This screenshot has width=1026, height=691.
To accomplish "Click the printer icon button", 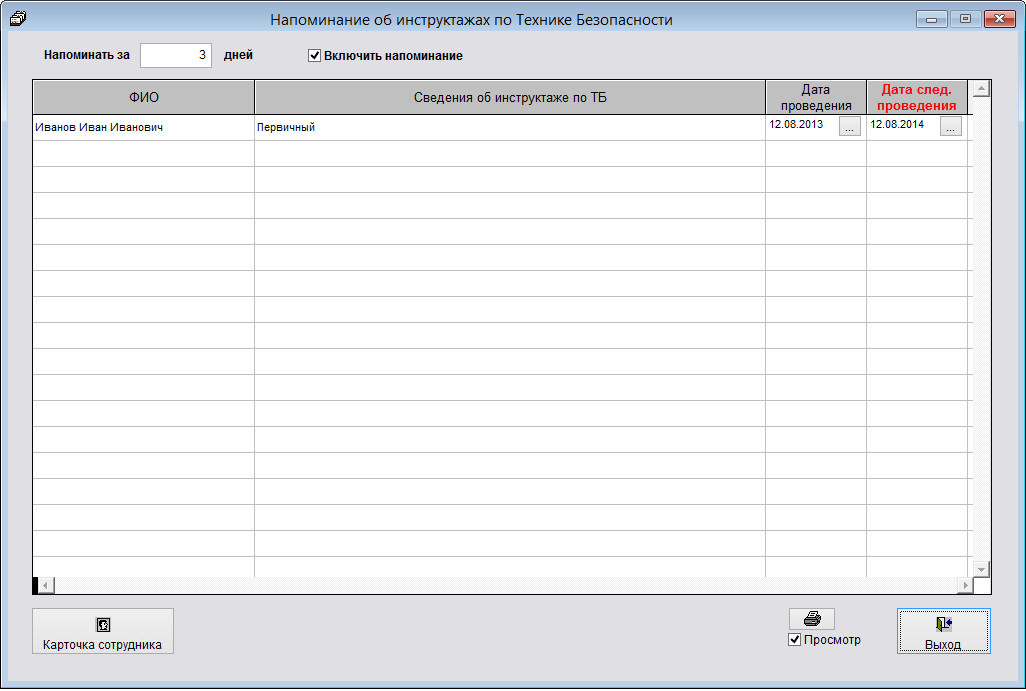I will [811, 618].
